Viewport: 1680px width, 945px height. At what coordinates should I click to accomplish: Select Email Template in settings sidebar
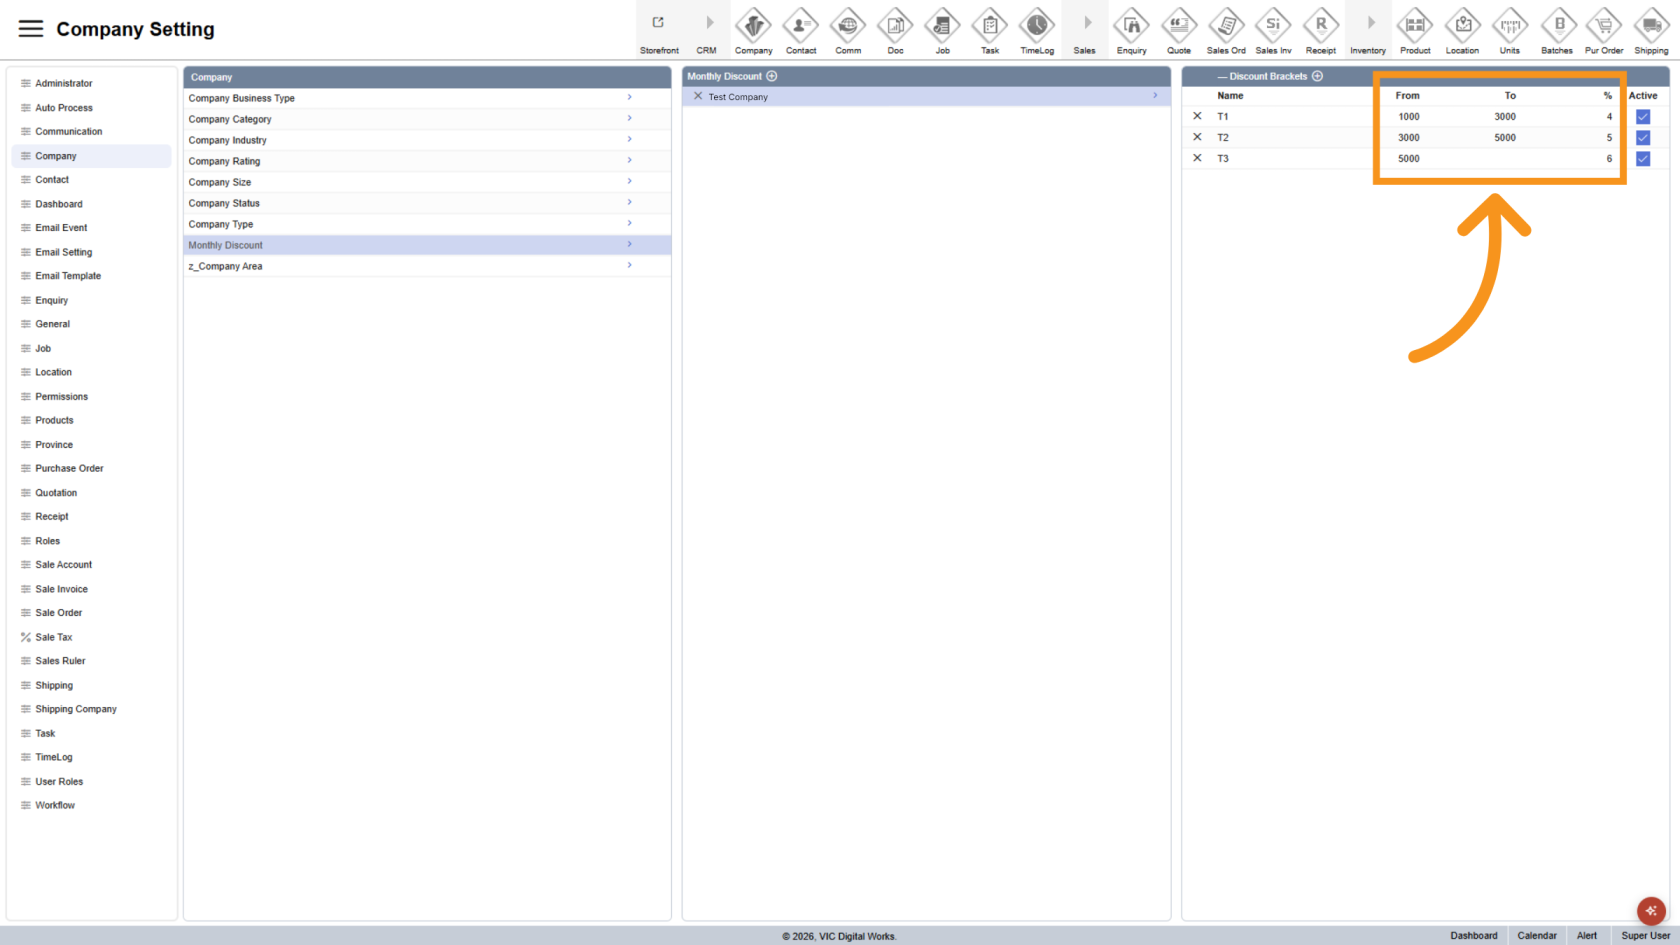[x=91, y=276]
